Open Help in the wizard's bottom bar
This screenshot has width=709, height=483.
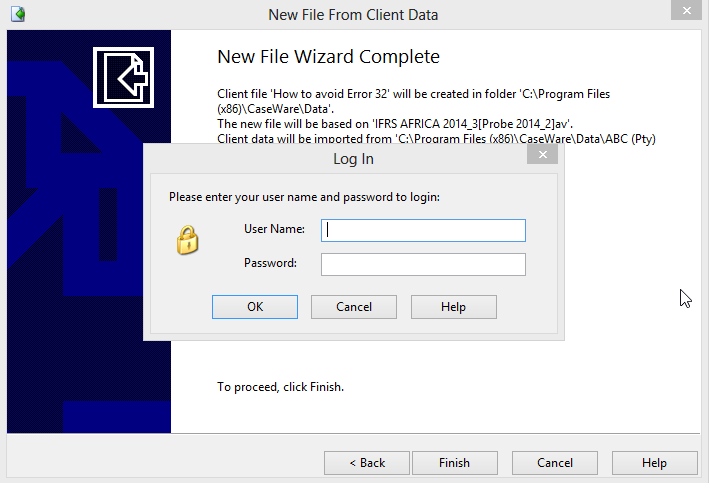[654, 463]
